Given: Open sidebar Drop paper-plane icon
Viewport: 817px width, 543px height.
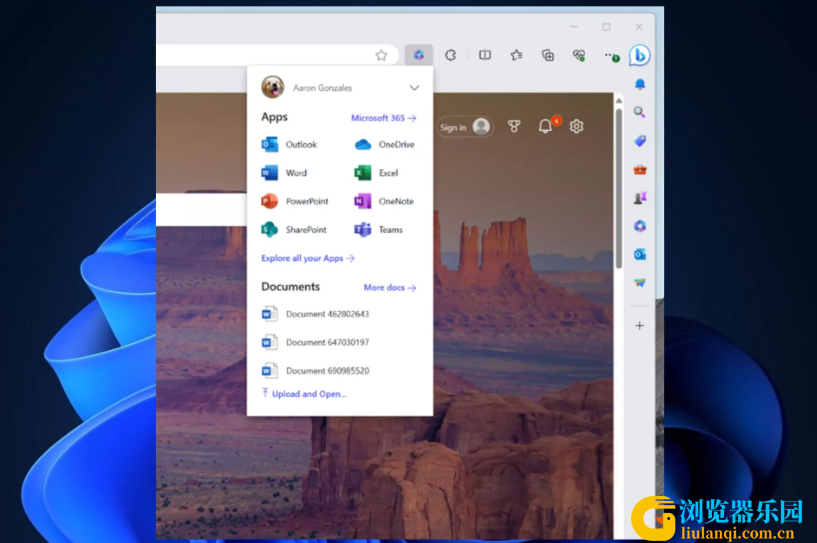Looking at the screenshot, I should 640,282.
